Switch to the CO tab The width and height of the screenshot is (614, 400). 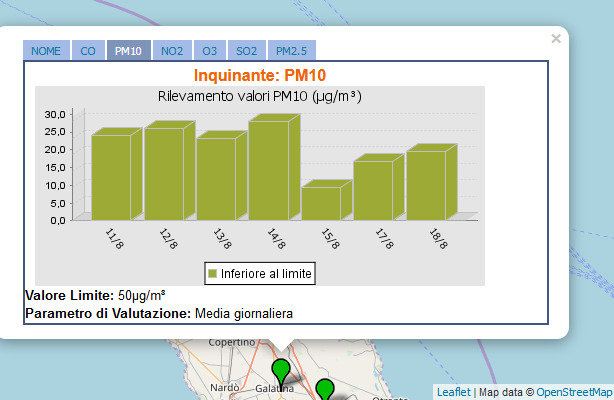(x=88, y=51)
